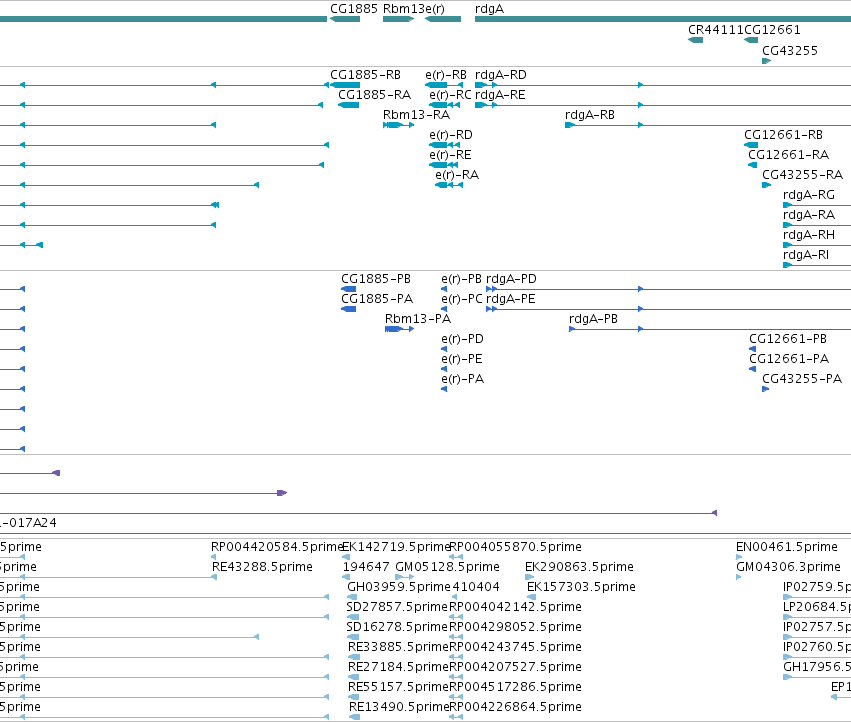Click the CR44111 gene label
Image resolution: width=851 pixels, height=722 pixels.
click(716, 30)
